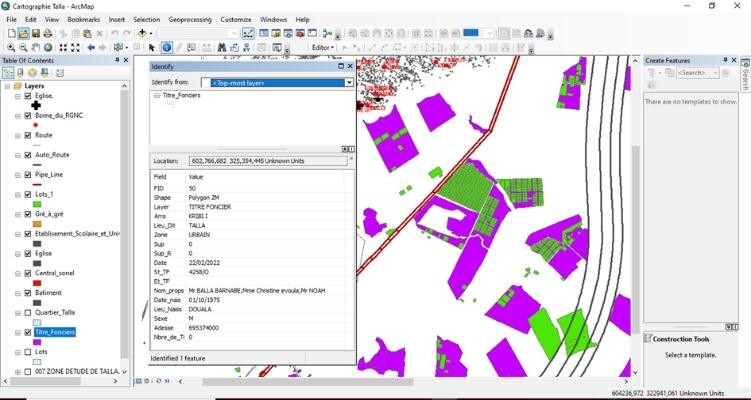Expand the 007 ZONE DETUDE DE TALLA layer
Image resolution: width=751 pixels, height=400 pixels.
coord(18,372)
